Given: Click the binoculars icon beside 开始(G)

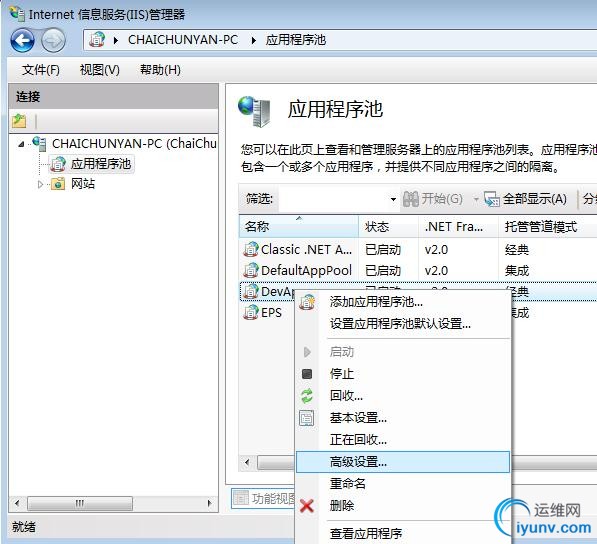Looking at the screenshot, I should pyautogui.click(x=410, y=199).
